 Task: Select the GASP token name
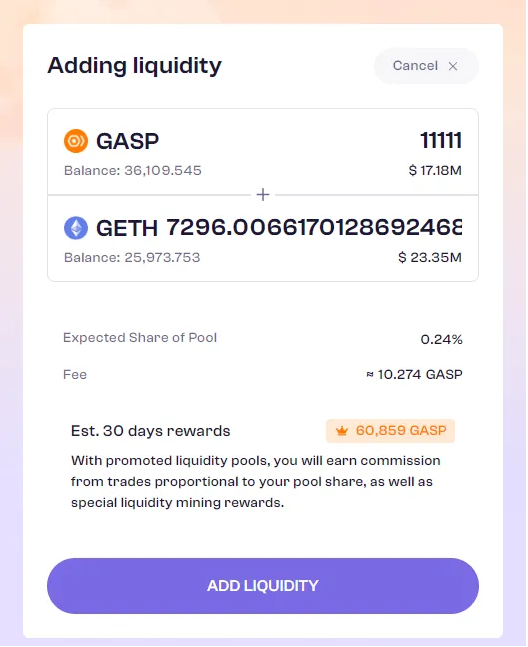pos(127,141)
